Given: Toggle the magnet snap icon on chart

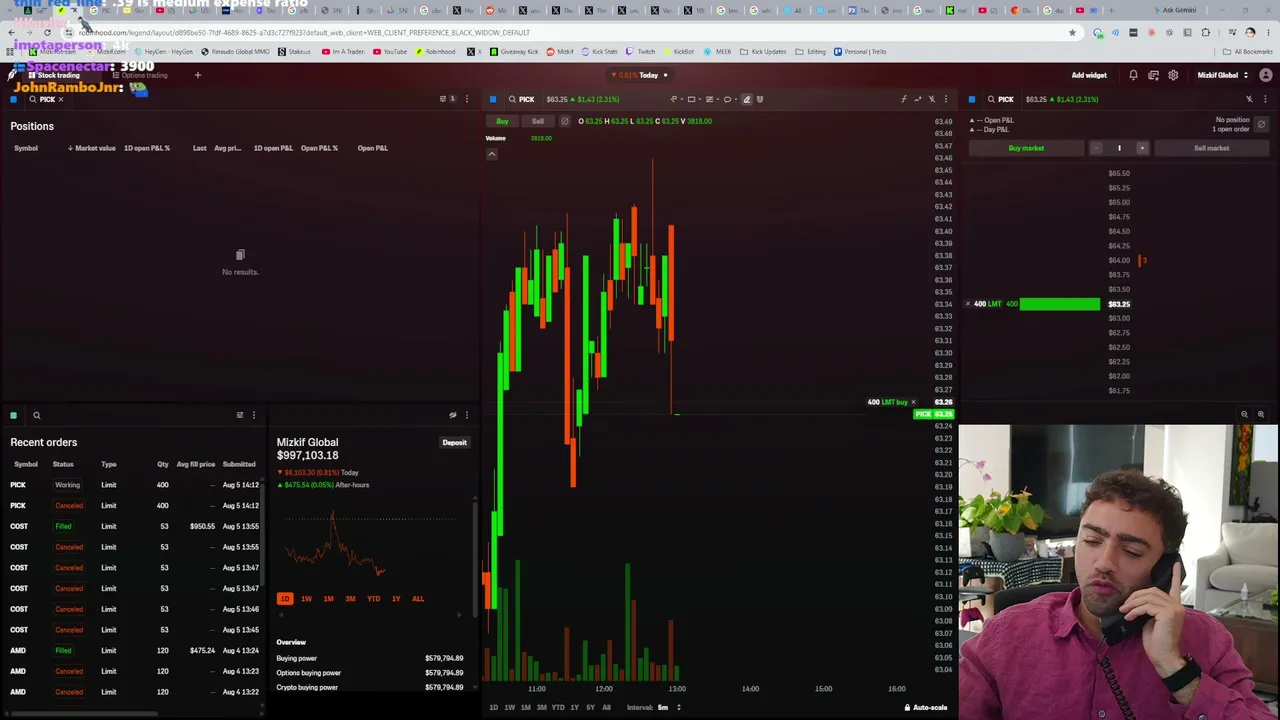Looking at the screenshot, I should [x=760, y=99].
